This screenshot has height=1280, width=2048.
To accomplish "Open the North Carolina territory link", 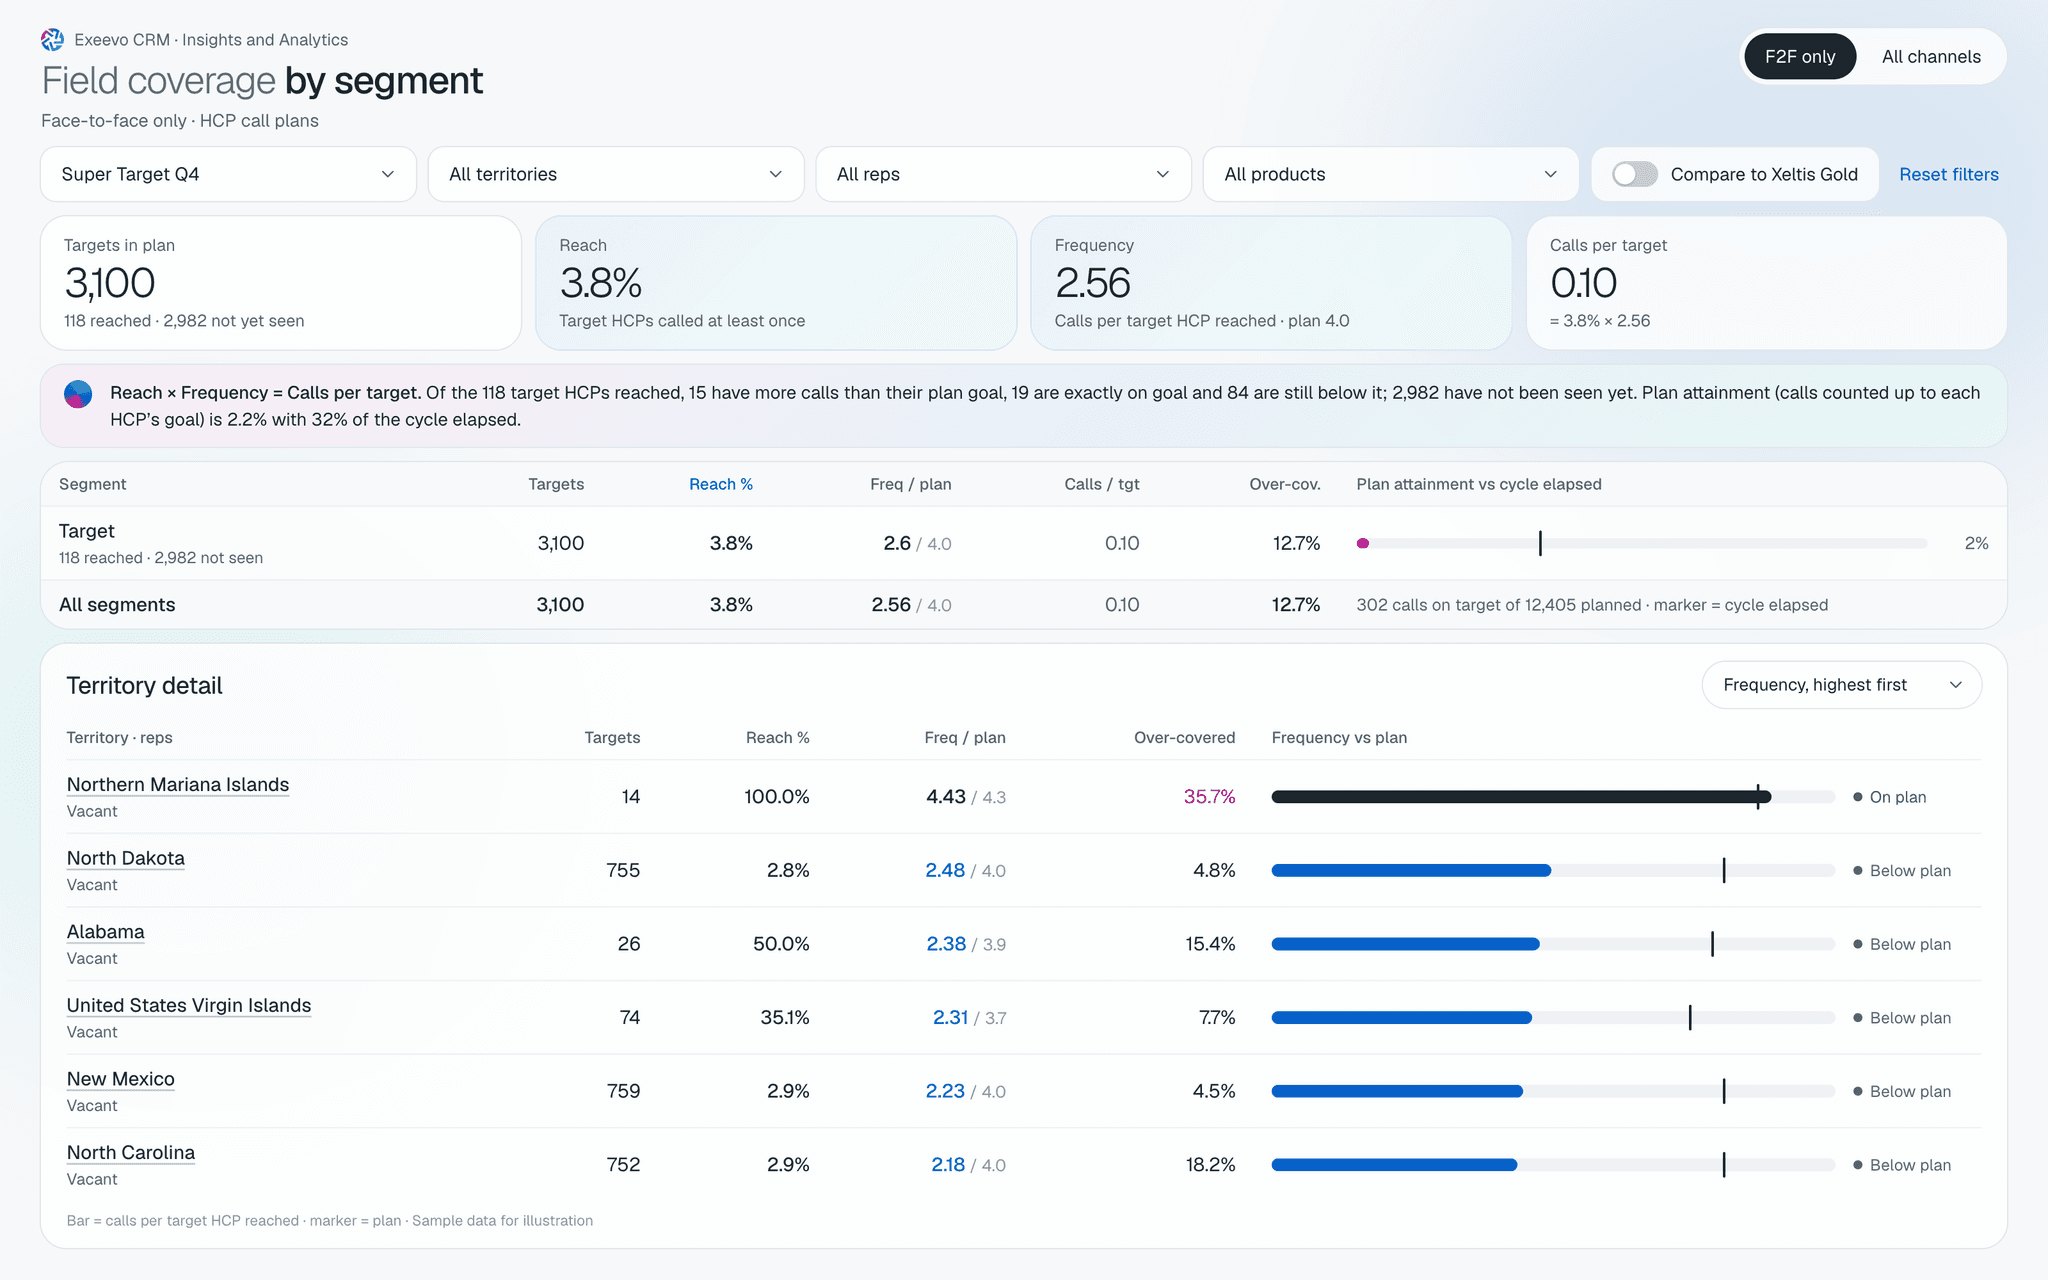I will 131,1152.
